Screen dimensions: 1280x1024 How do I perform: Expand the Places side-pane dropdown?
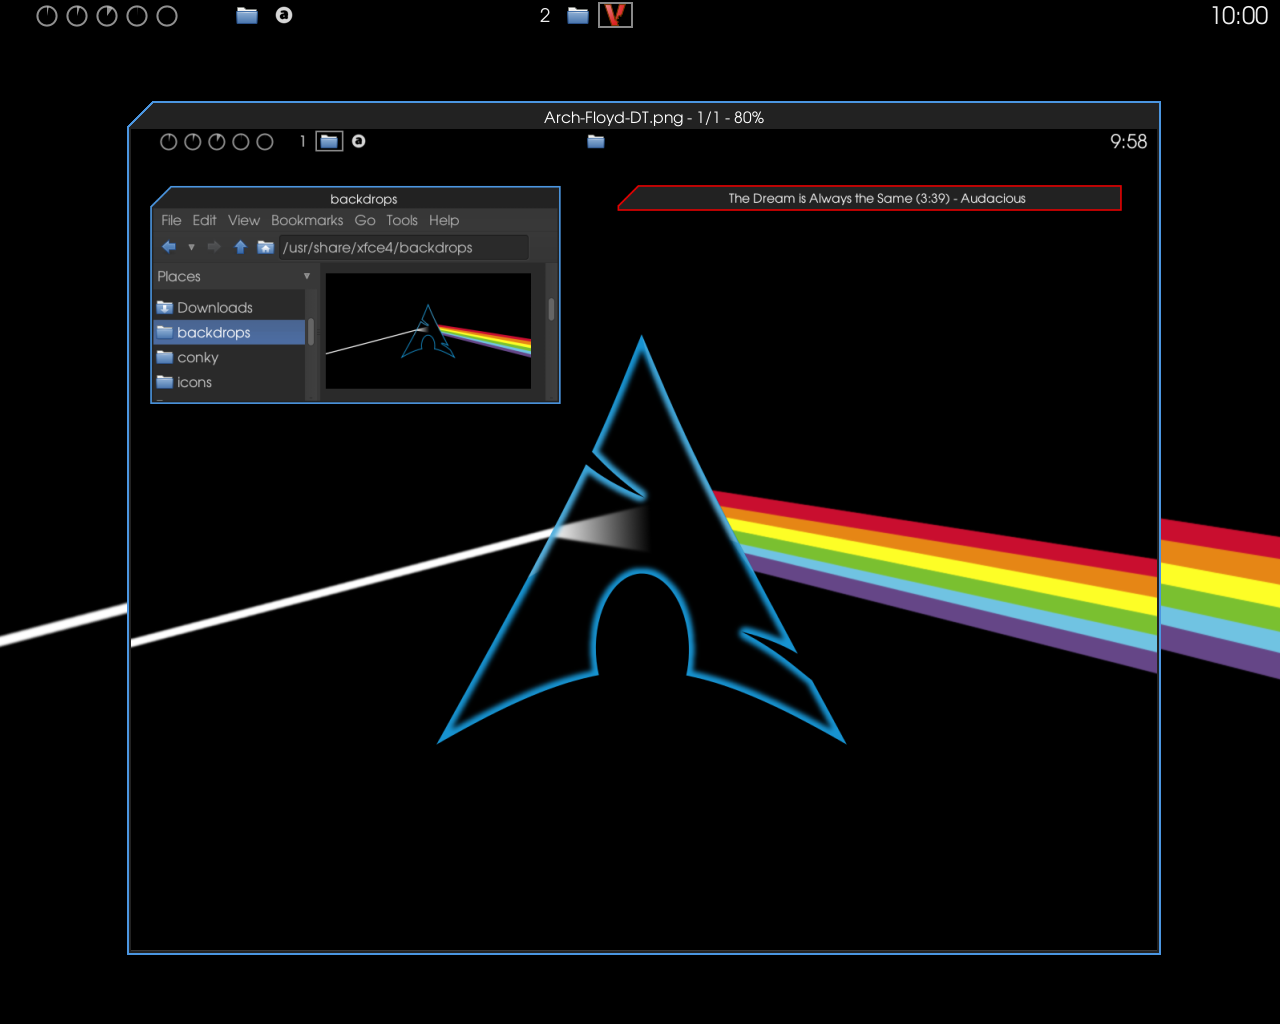307,276
